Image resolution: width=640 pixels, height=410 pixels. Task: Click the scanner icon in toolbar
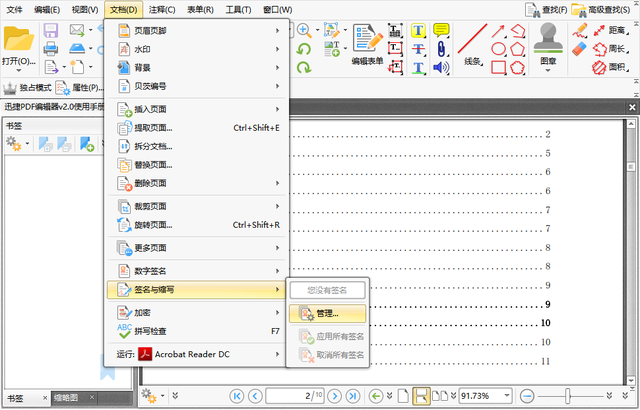pyautogui.click(x=77, y=49)
